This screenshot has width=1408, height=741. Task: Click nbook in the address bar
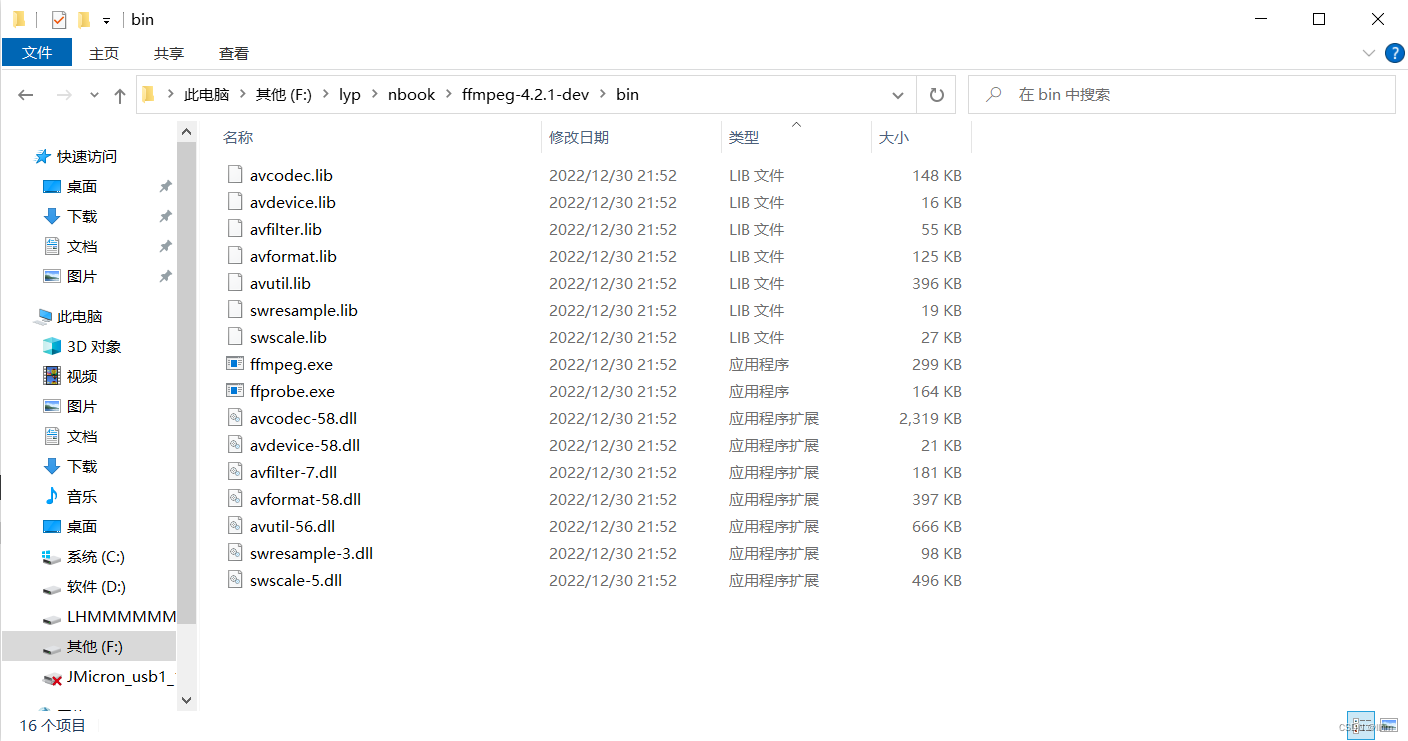(x=412, y=95)
